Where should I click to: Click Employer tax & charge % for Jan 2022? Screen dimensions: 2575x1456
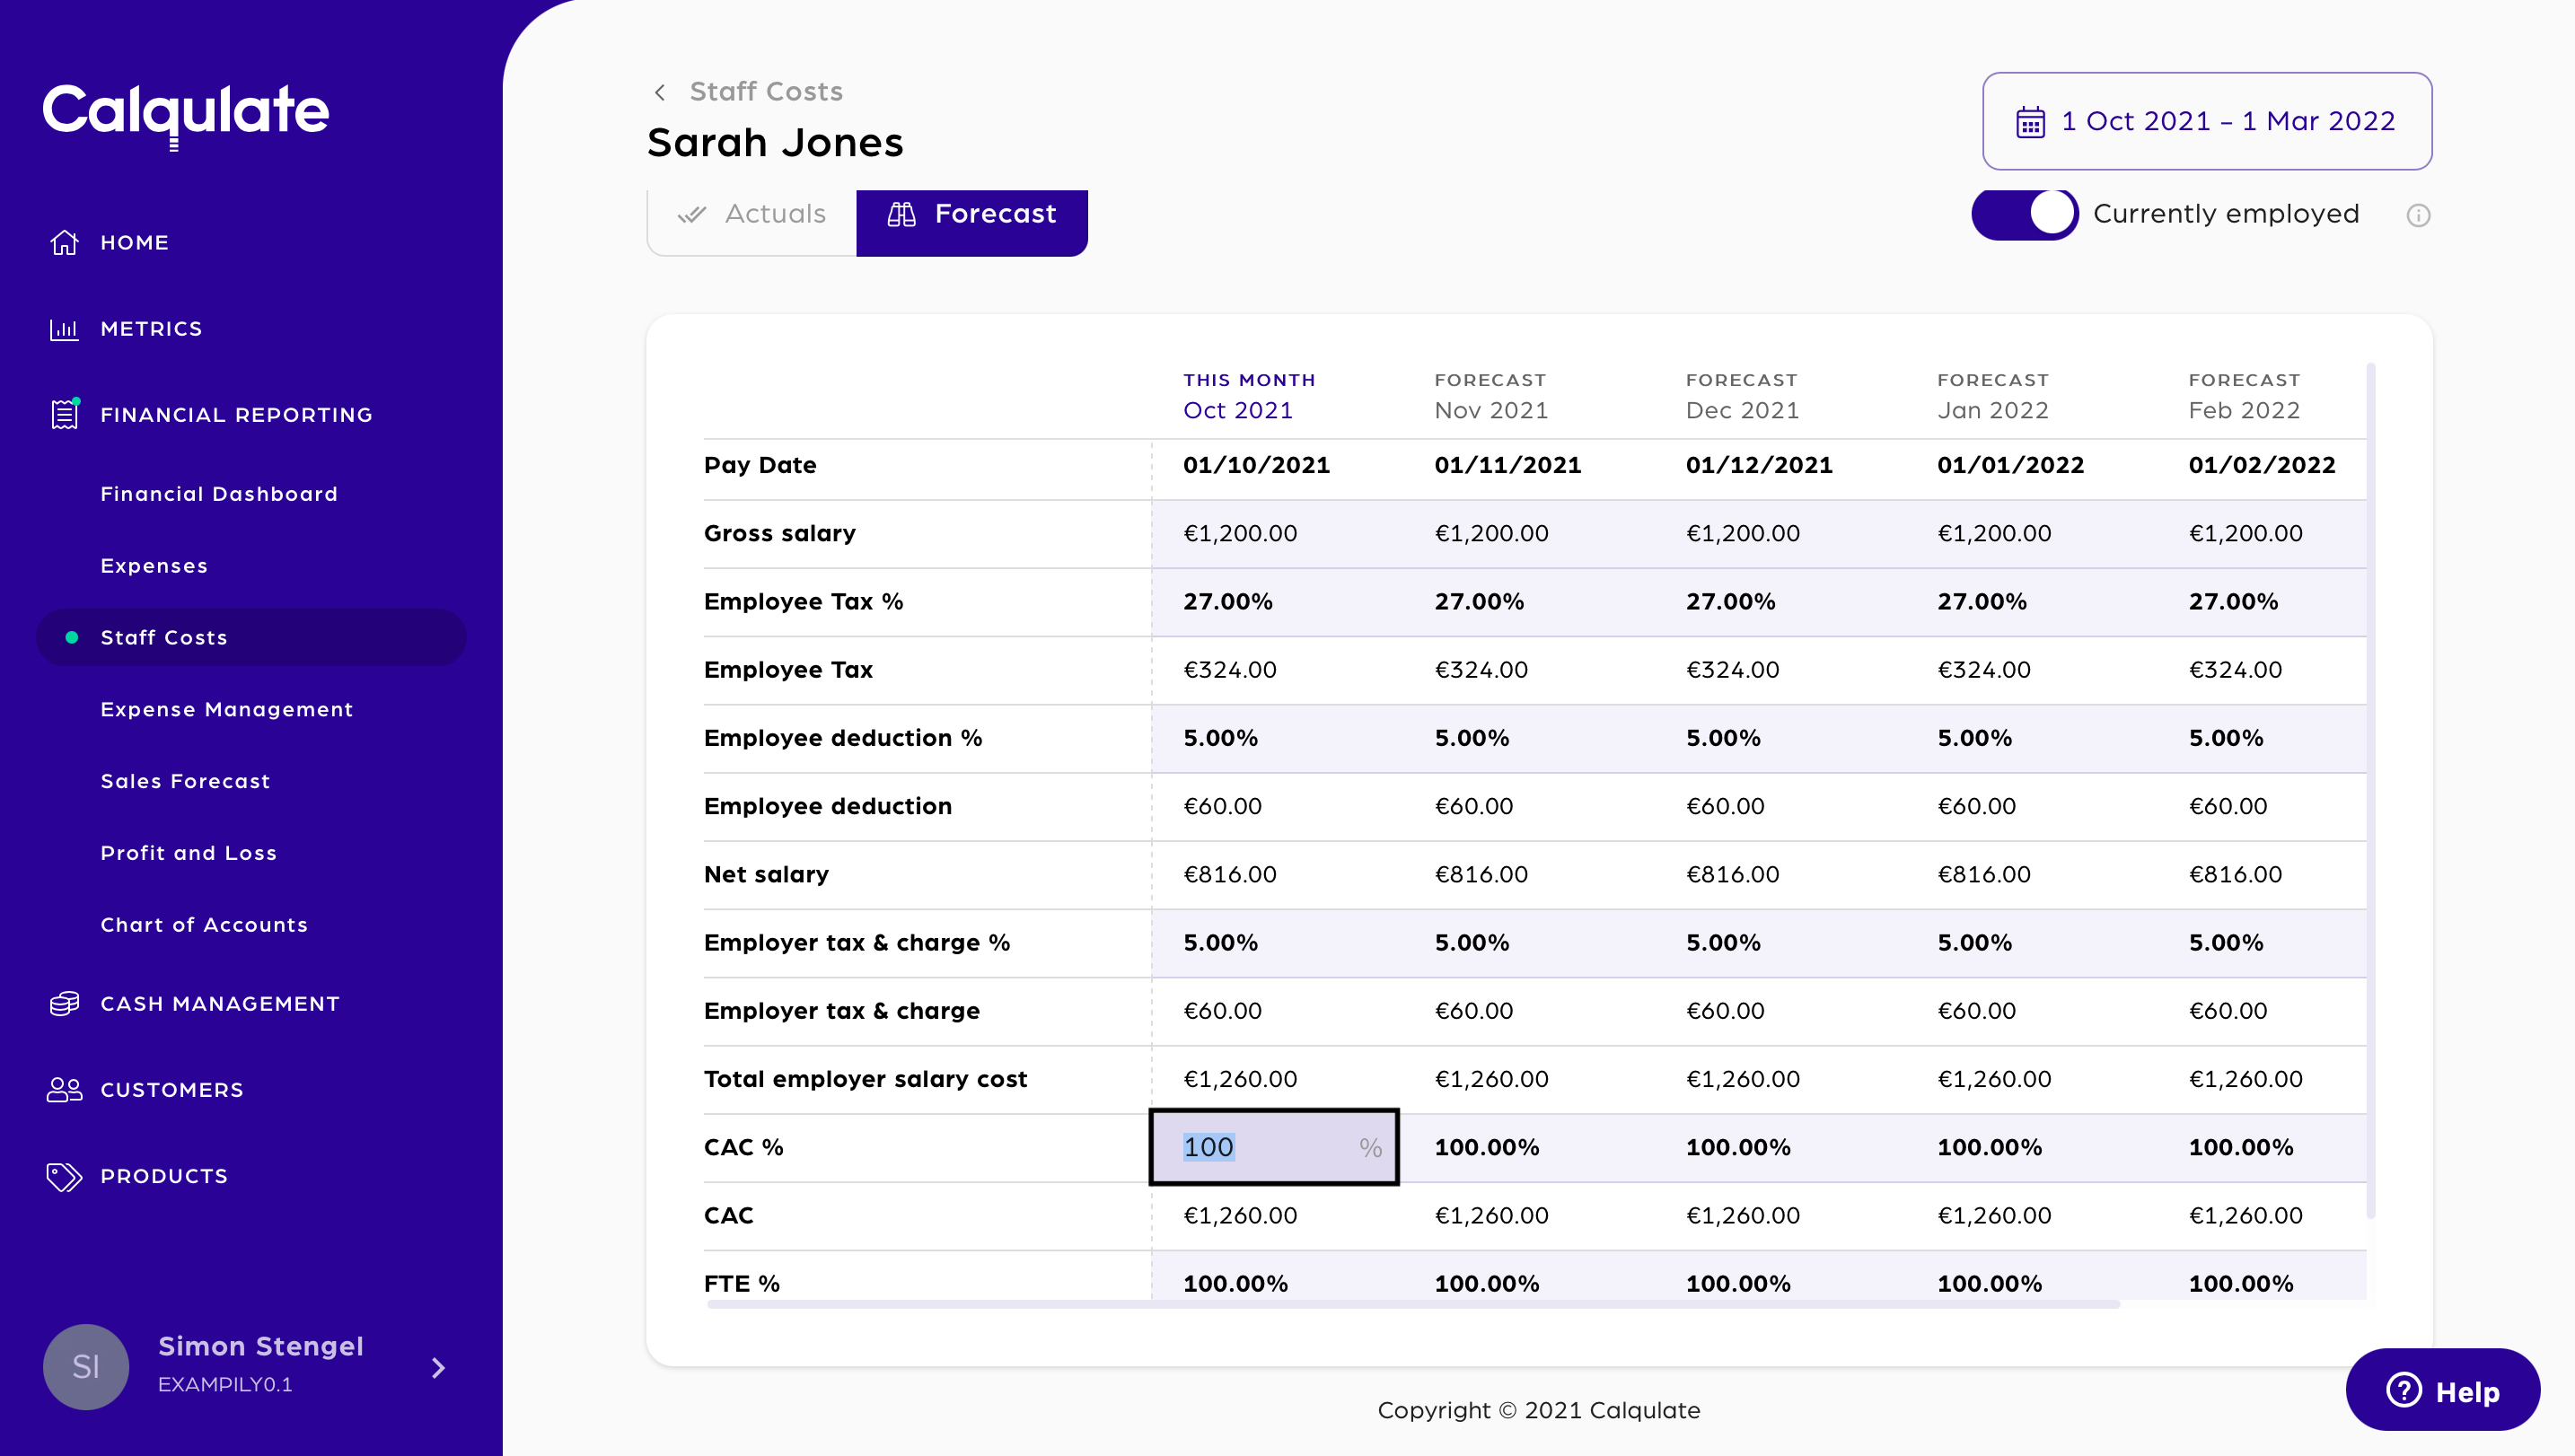(x=1975, y=943)
